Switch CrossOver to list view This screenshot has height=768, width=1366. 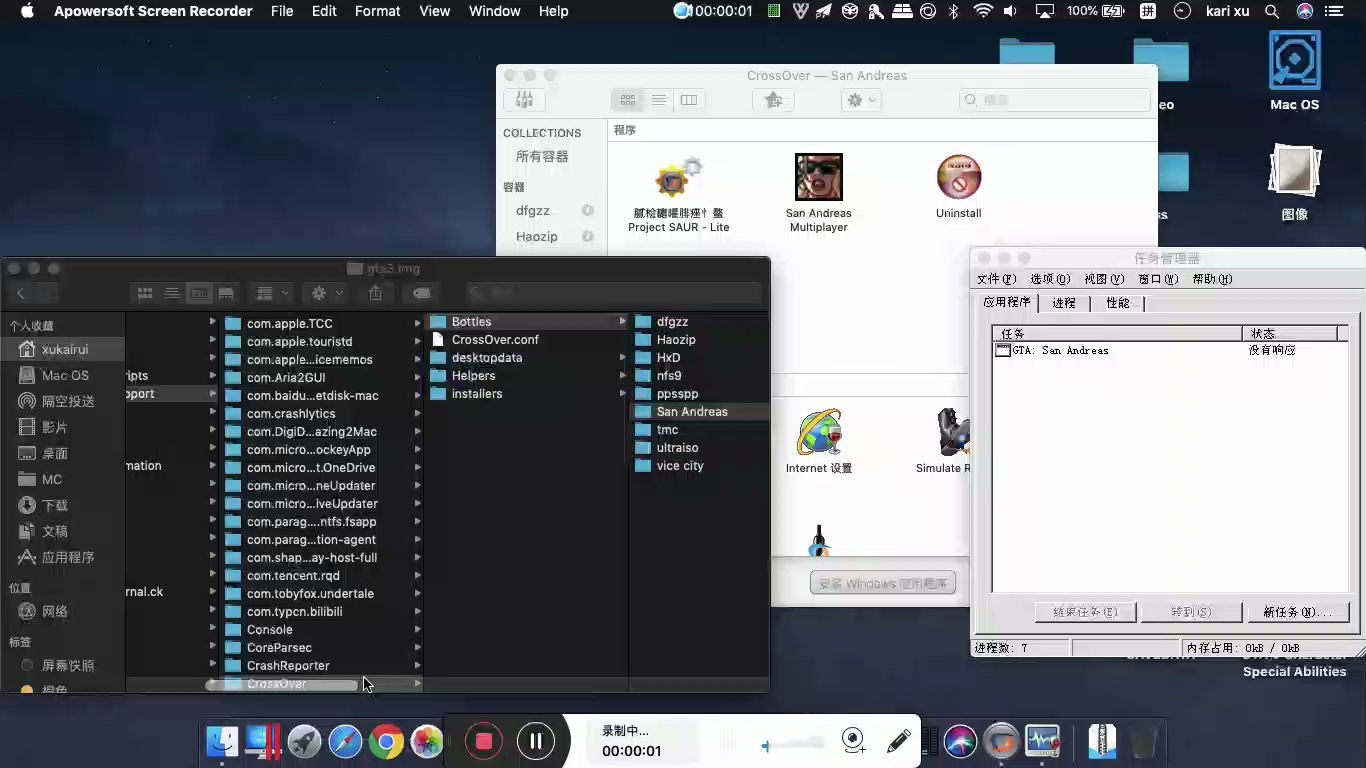pyautogui.click(x=659, y=100)
